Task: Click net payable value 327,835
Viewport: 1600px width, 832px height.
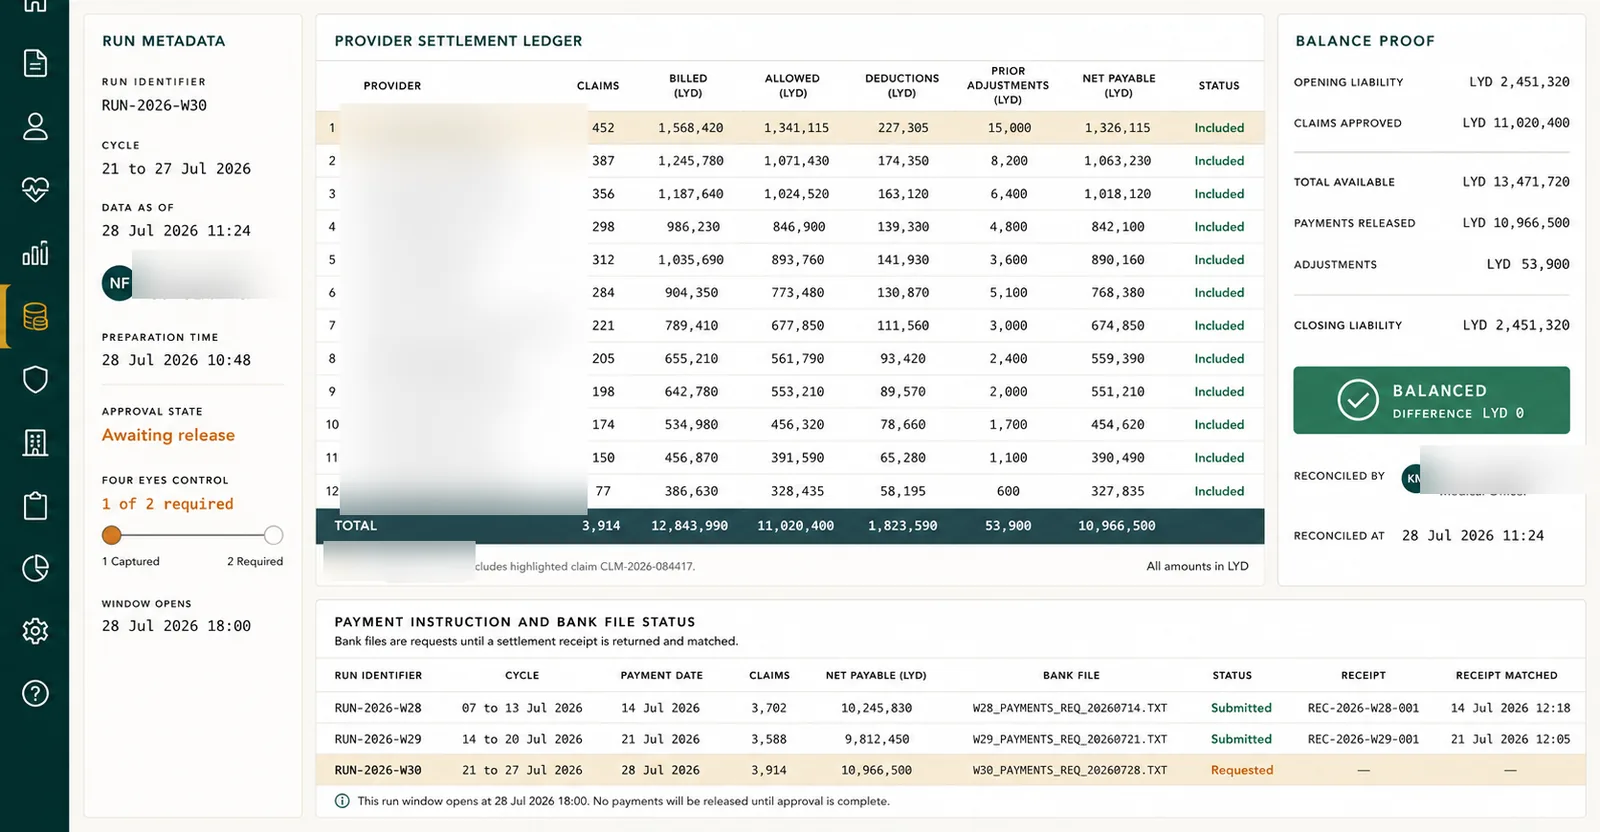Action: (x=1118, y=491)
